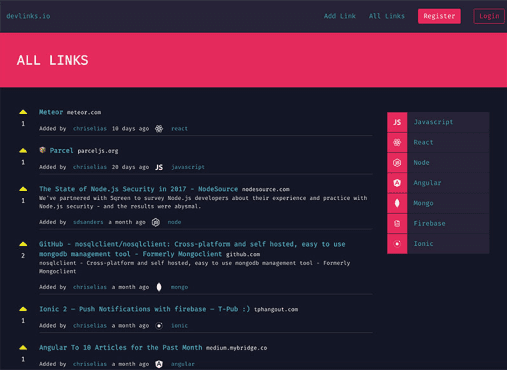Click the vote count 2 on nosqlclient row
This screenshot has width=507, height=370.
pyautogui.click(x=23, y=256)
